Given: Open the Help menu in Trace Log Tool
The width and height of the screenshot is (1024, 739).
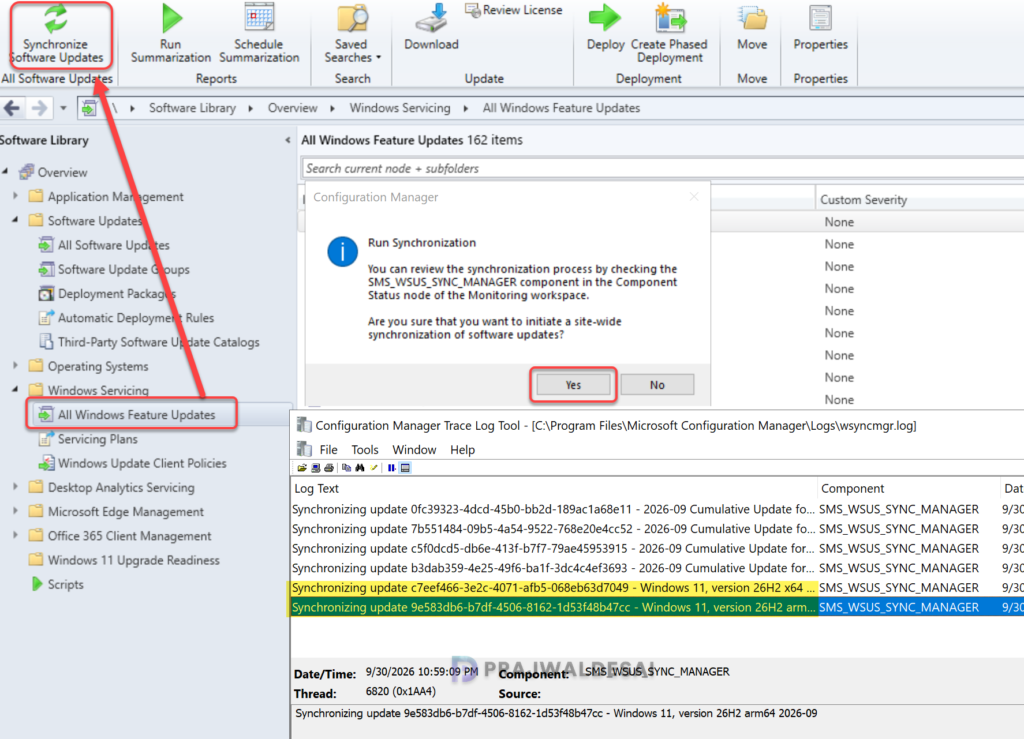Looking at the screenshot, I should tap(462, 450).
